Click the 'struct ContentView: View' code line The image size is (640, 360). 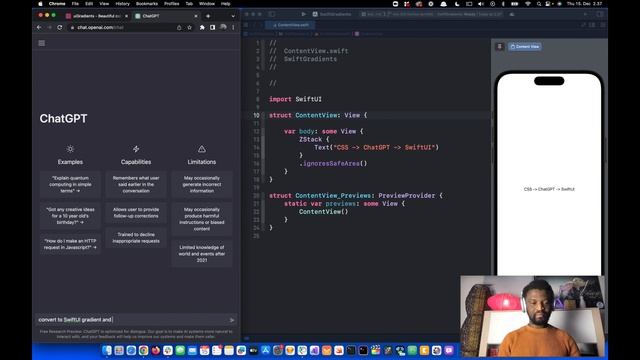tap(318, 116)
